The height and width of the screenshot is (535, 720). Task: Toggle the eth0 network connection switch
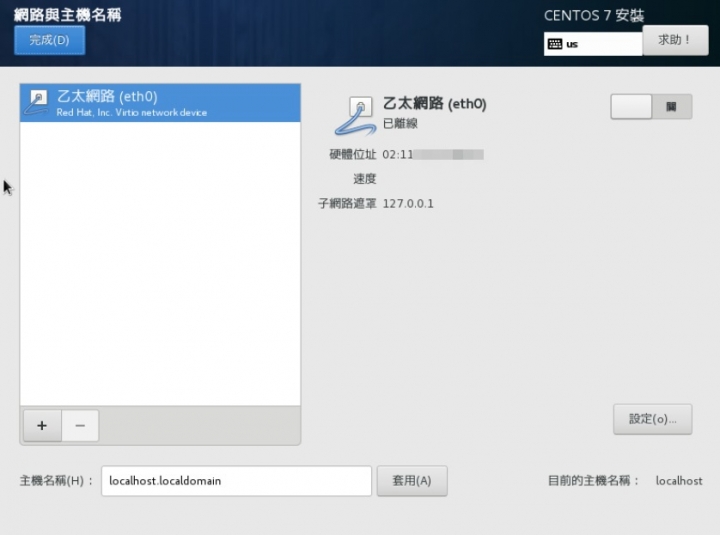(651, 107)
